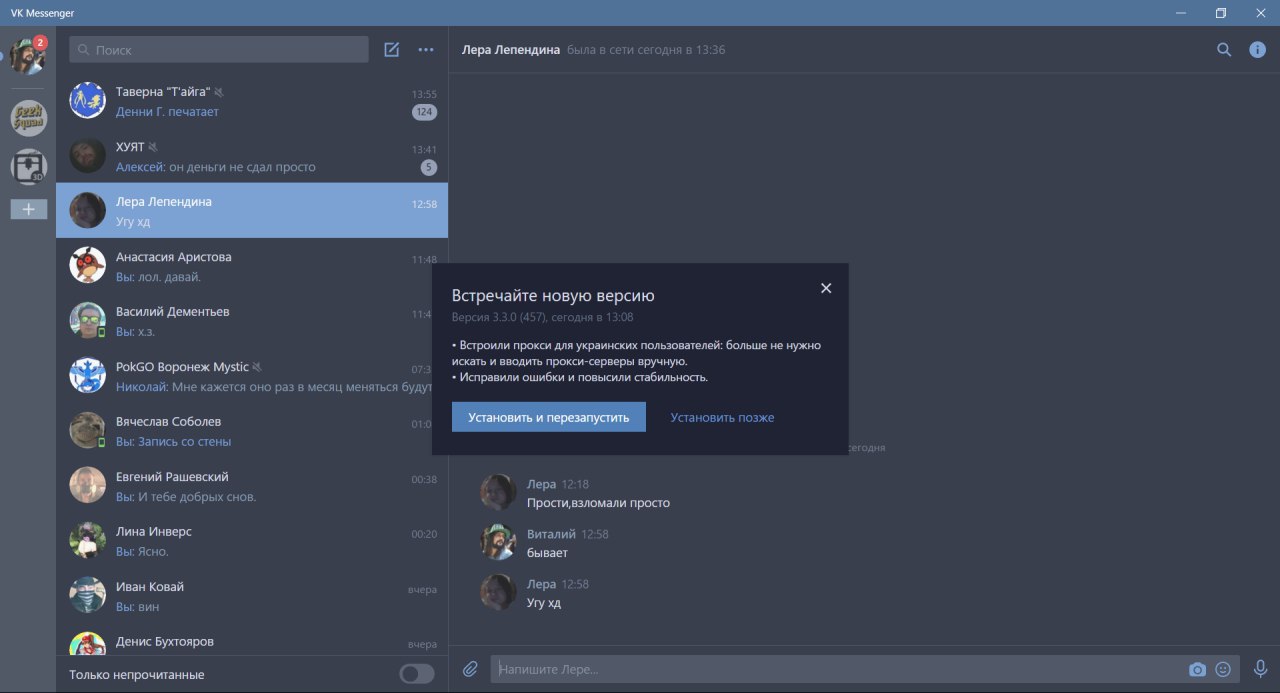The image size is (1280, 693).
Task: Click Виталий's avatar in the conversation
Action: pyautogui.click(x=498, y=542)
